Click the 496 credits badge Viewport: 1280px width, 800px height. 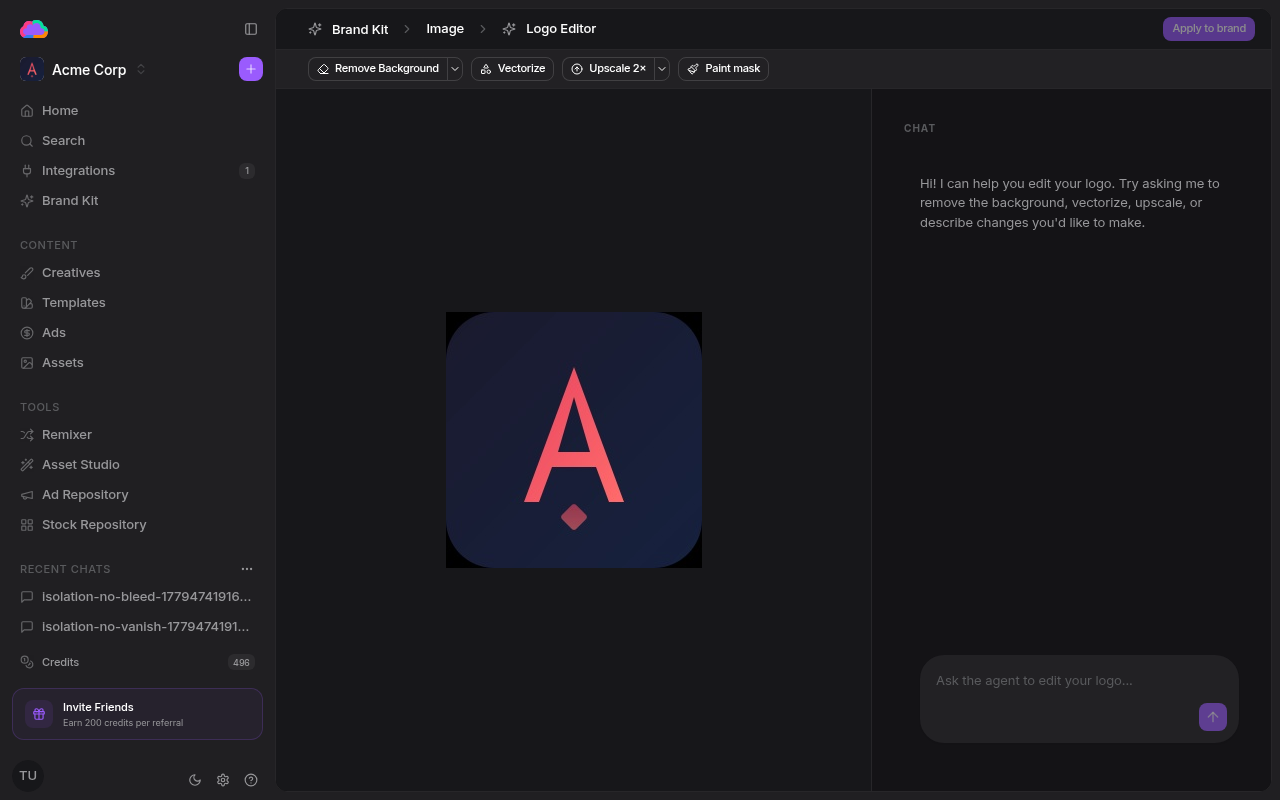coord(241,662)
